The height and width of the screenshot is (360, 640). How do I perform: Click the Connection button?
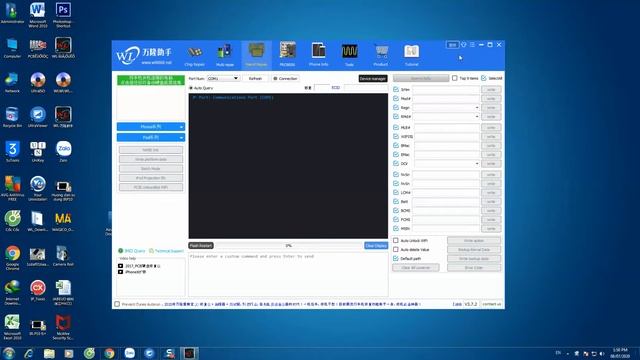[x=285, y=78]
